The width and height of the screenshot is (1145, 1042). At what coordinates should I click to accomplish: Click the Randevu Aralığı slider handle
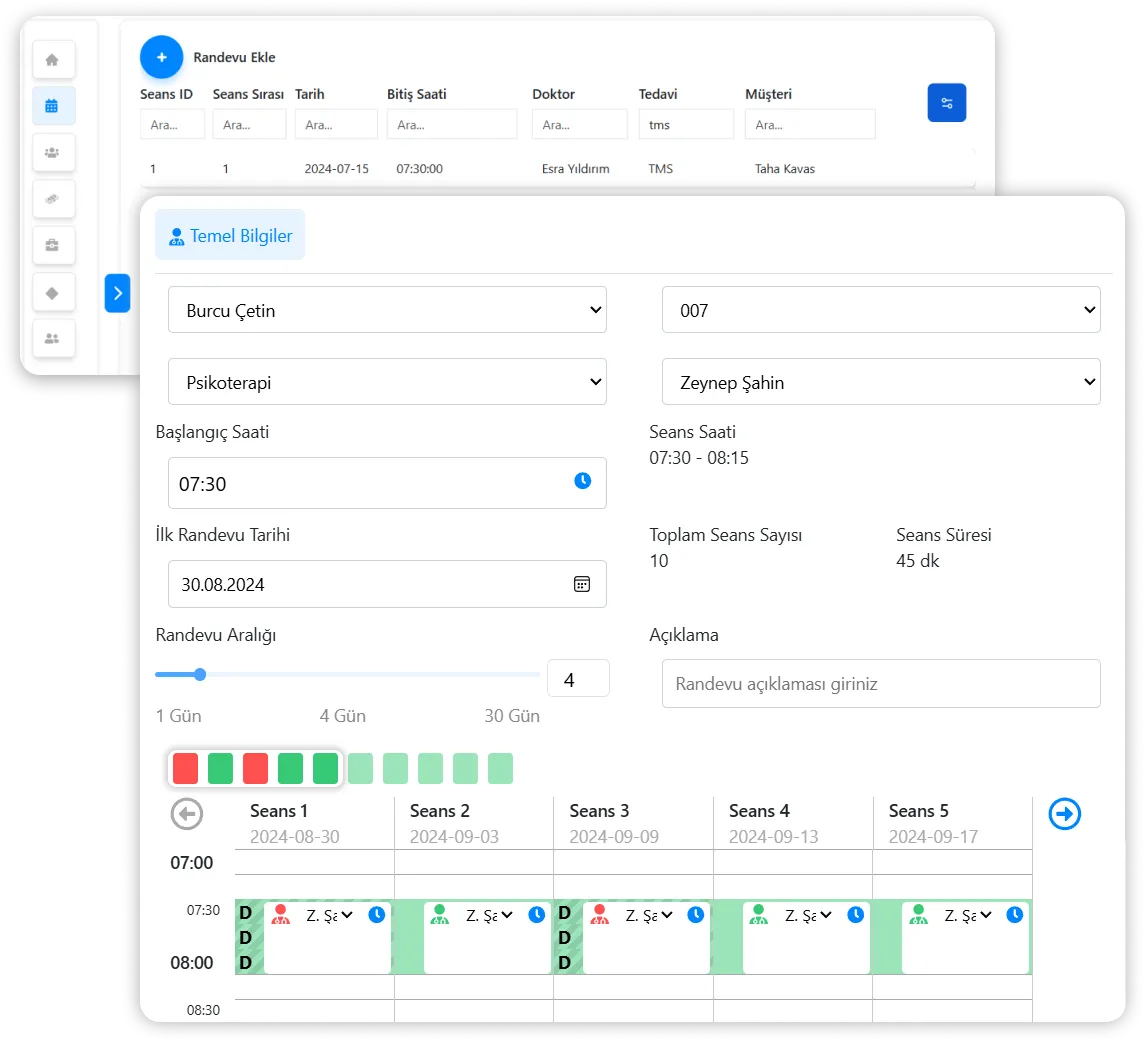pyautogui.click(x=200, y=674)
